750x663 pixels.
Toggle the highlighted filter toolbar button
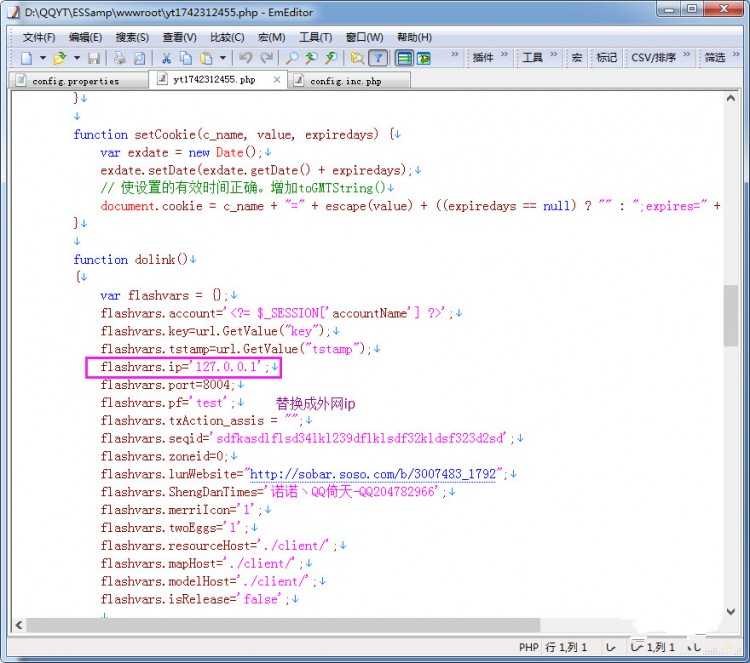[378, 58]
